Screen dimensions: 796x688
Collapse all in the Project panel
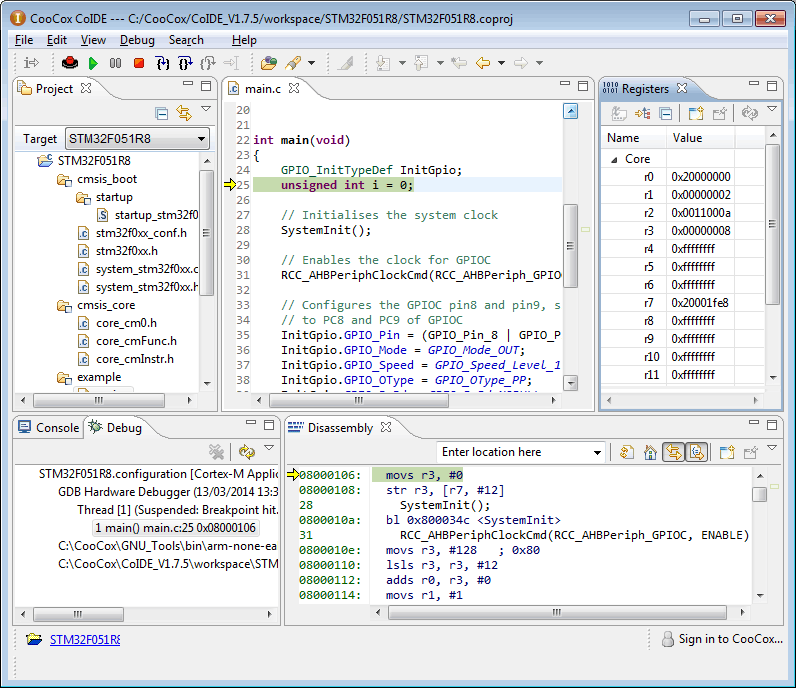point(162,113)
